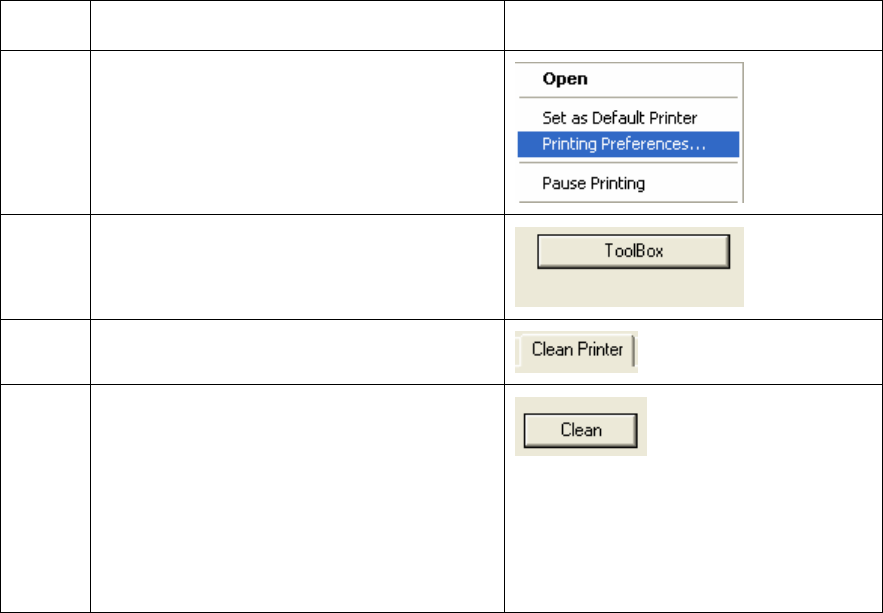Viewport: 883px width, 613px height.
Task: Click the blank middle cell beside ToolBox
Action: coord(297,267)
